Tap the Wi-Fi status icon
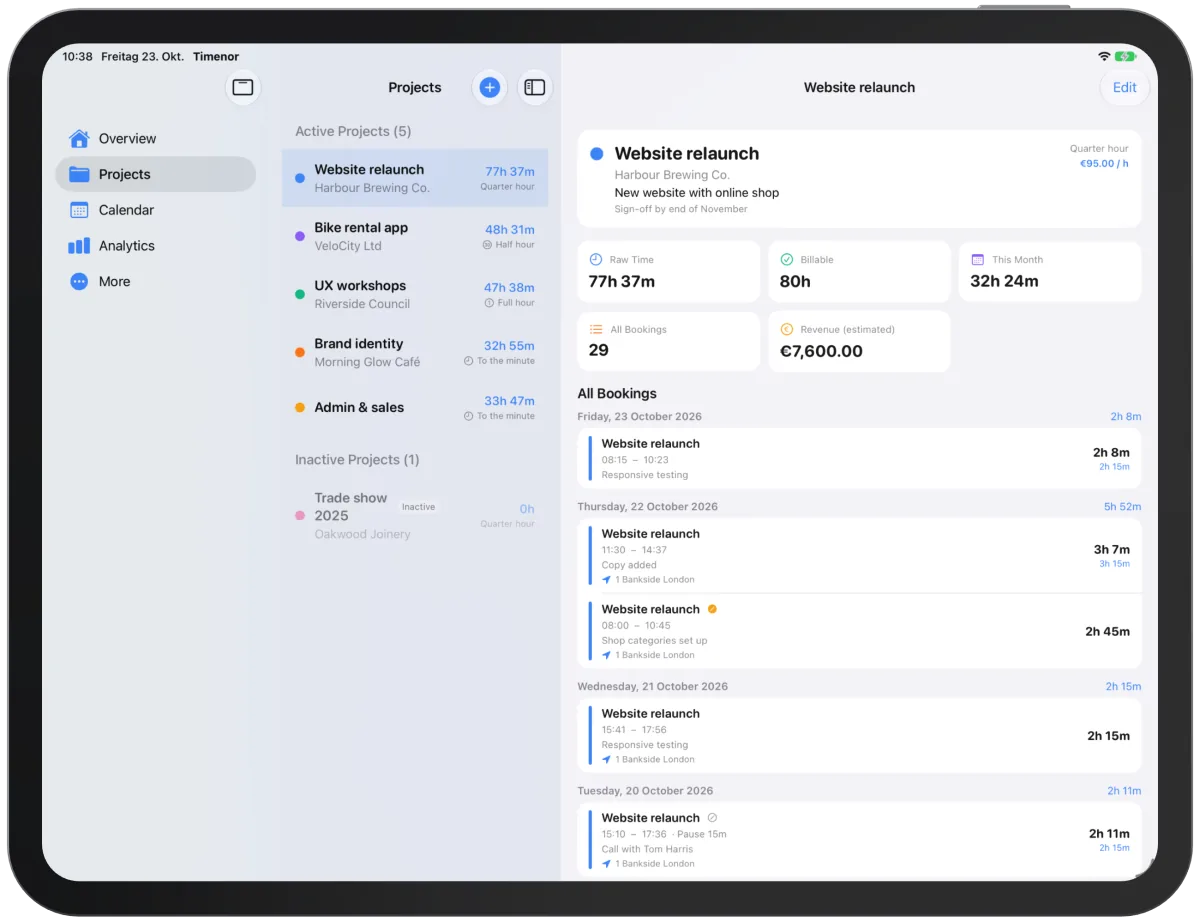 click(x=1104, y=57)
